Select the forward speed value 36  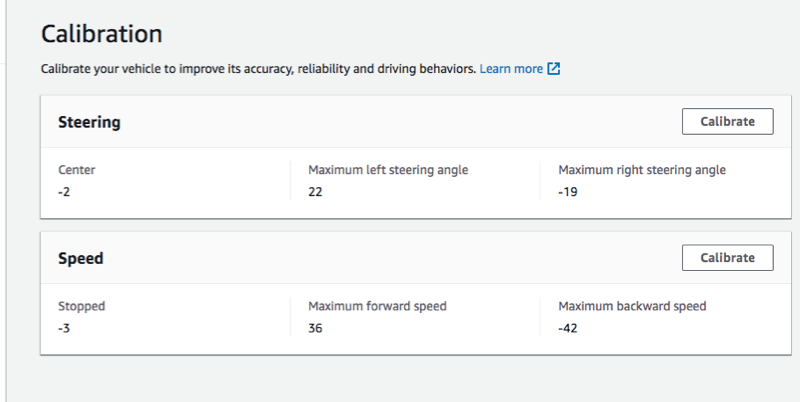[x=316, y=327]
